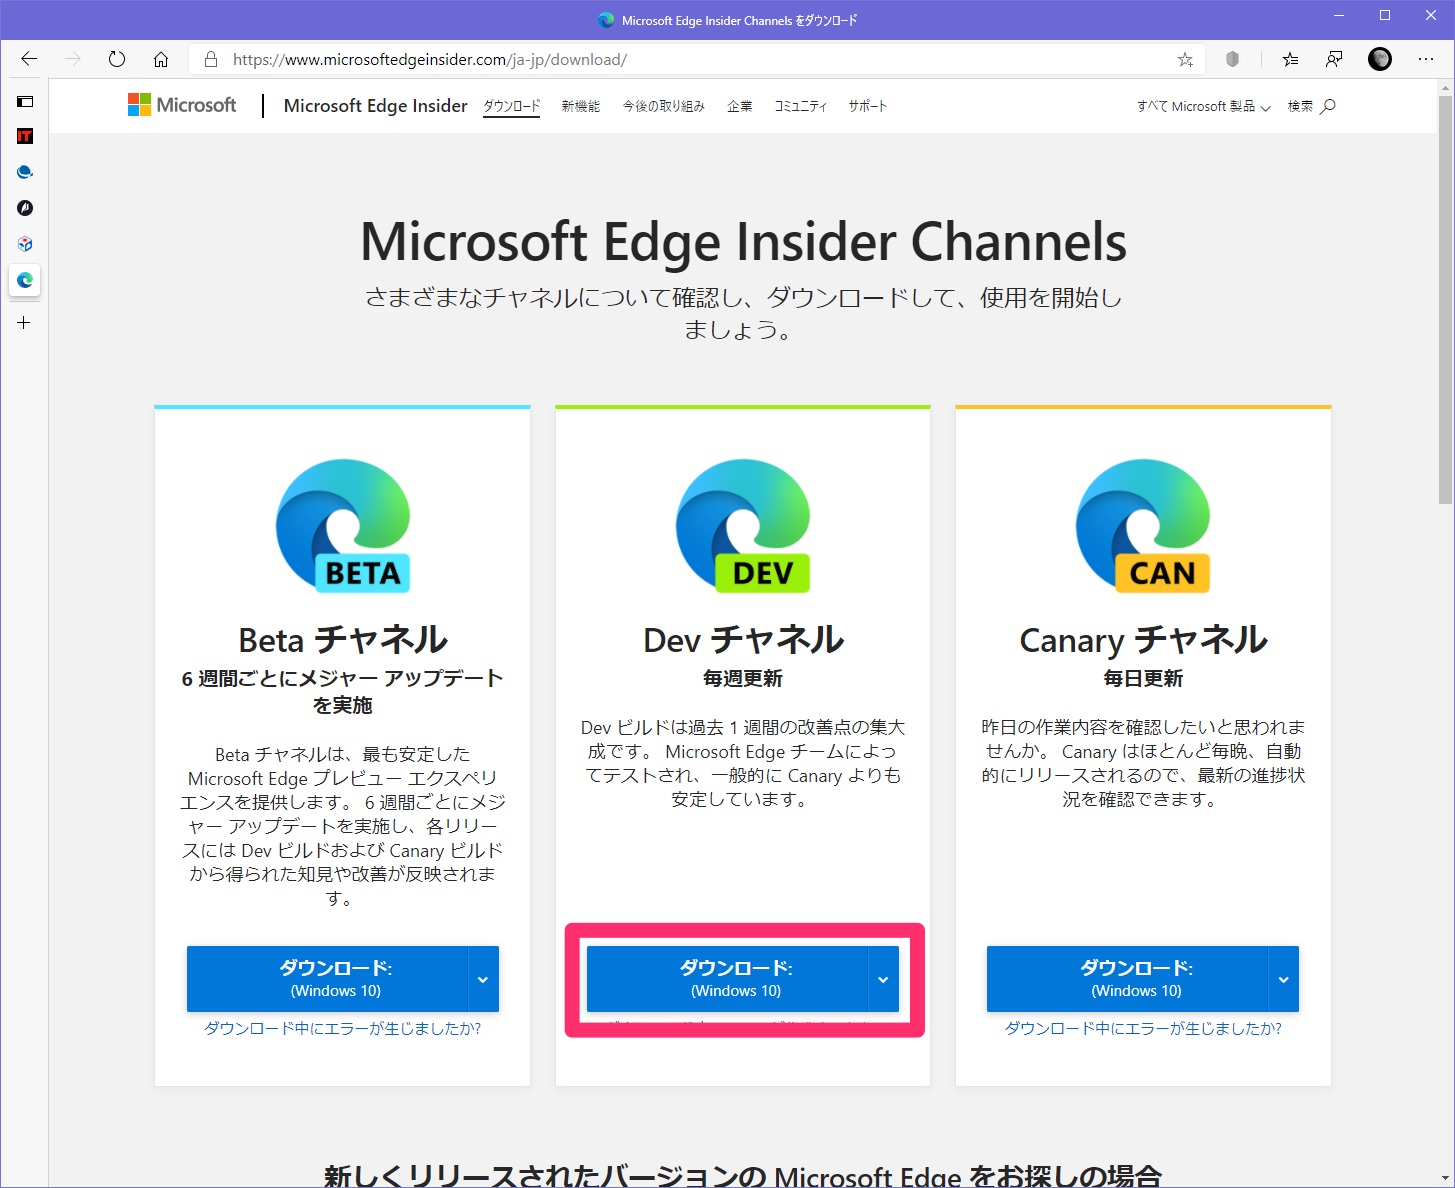The image size is (1455, 1188).
Task: Open the 新機能 nav menu item
Action: (x=580, y=106)
